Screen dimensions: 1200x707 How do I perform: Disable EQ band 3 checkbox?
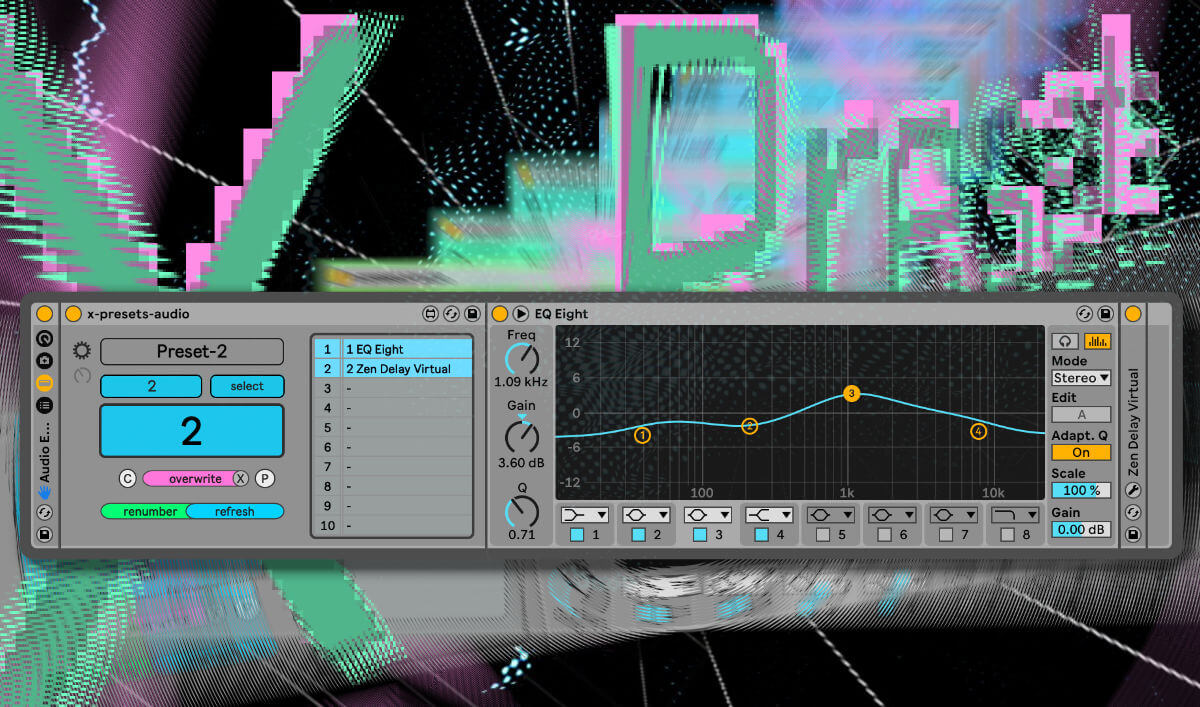click(700, 535)
